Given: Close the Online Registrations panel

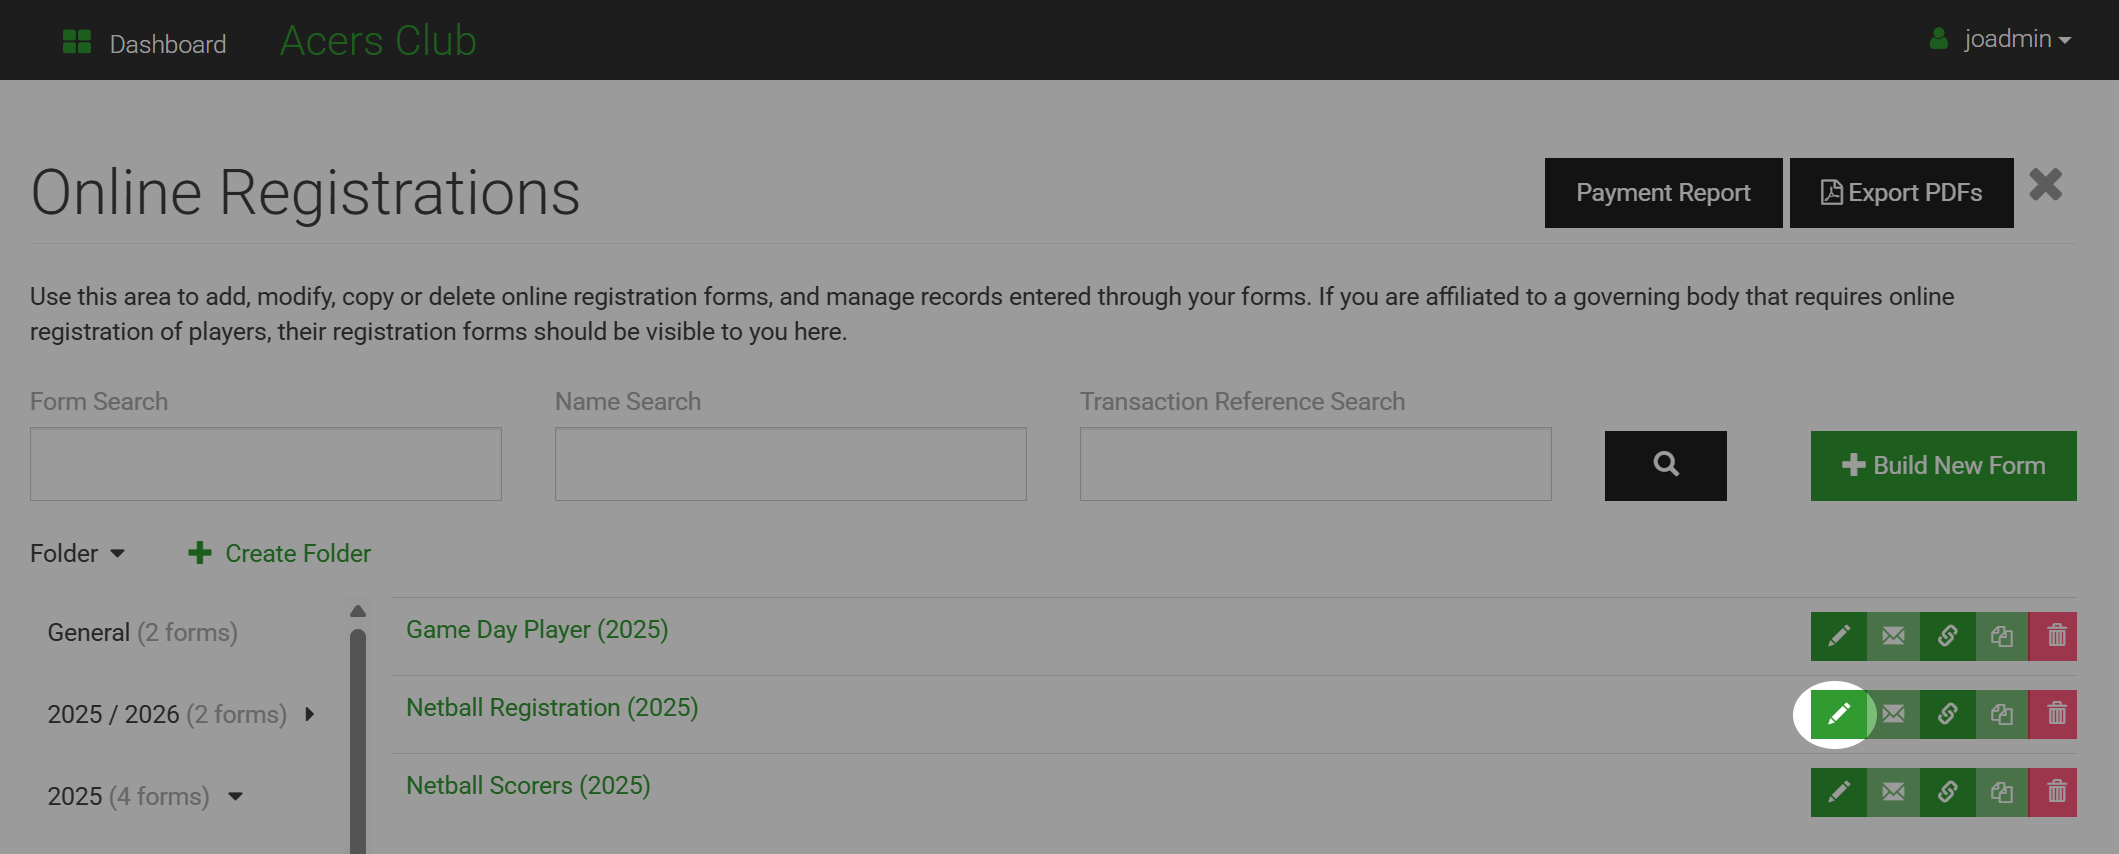Looking at the screenshot, I should click(2045, 185).
